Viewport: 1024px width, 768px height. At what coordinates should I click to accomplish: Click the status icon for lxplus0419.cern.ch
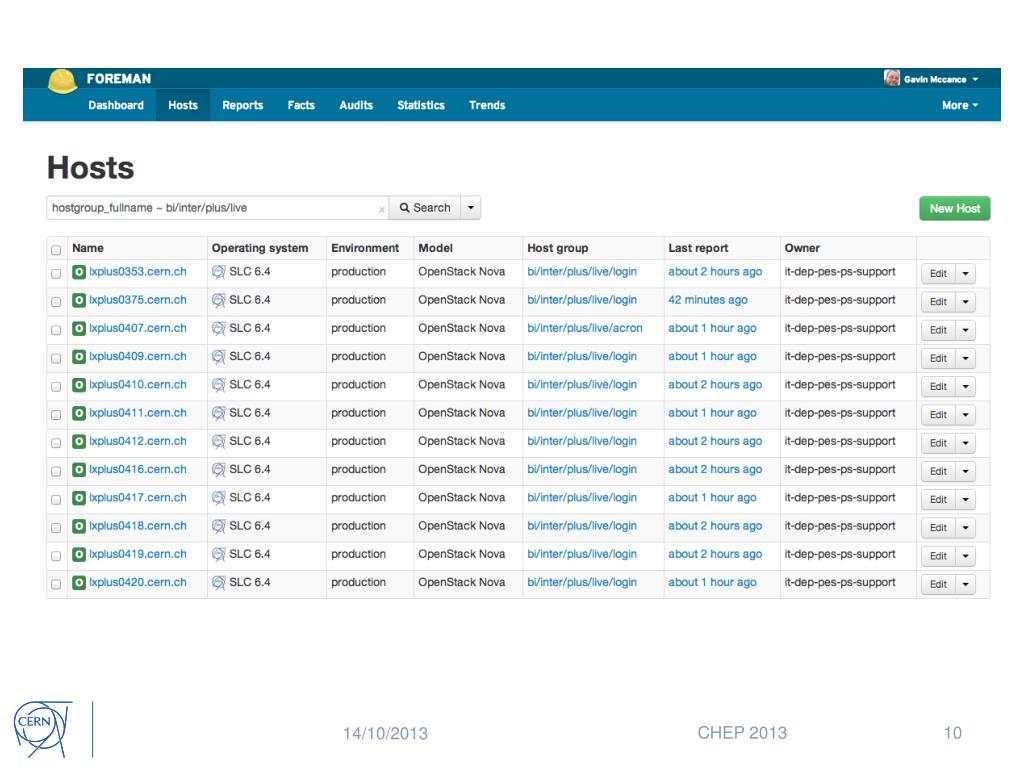click(x=79, y=554)
